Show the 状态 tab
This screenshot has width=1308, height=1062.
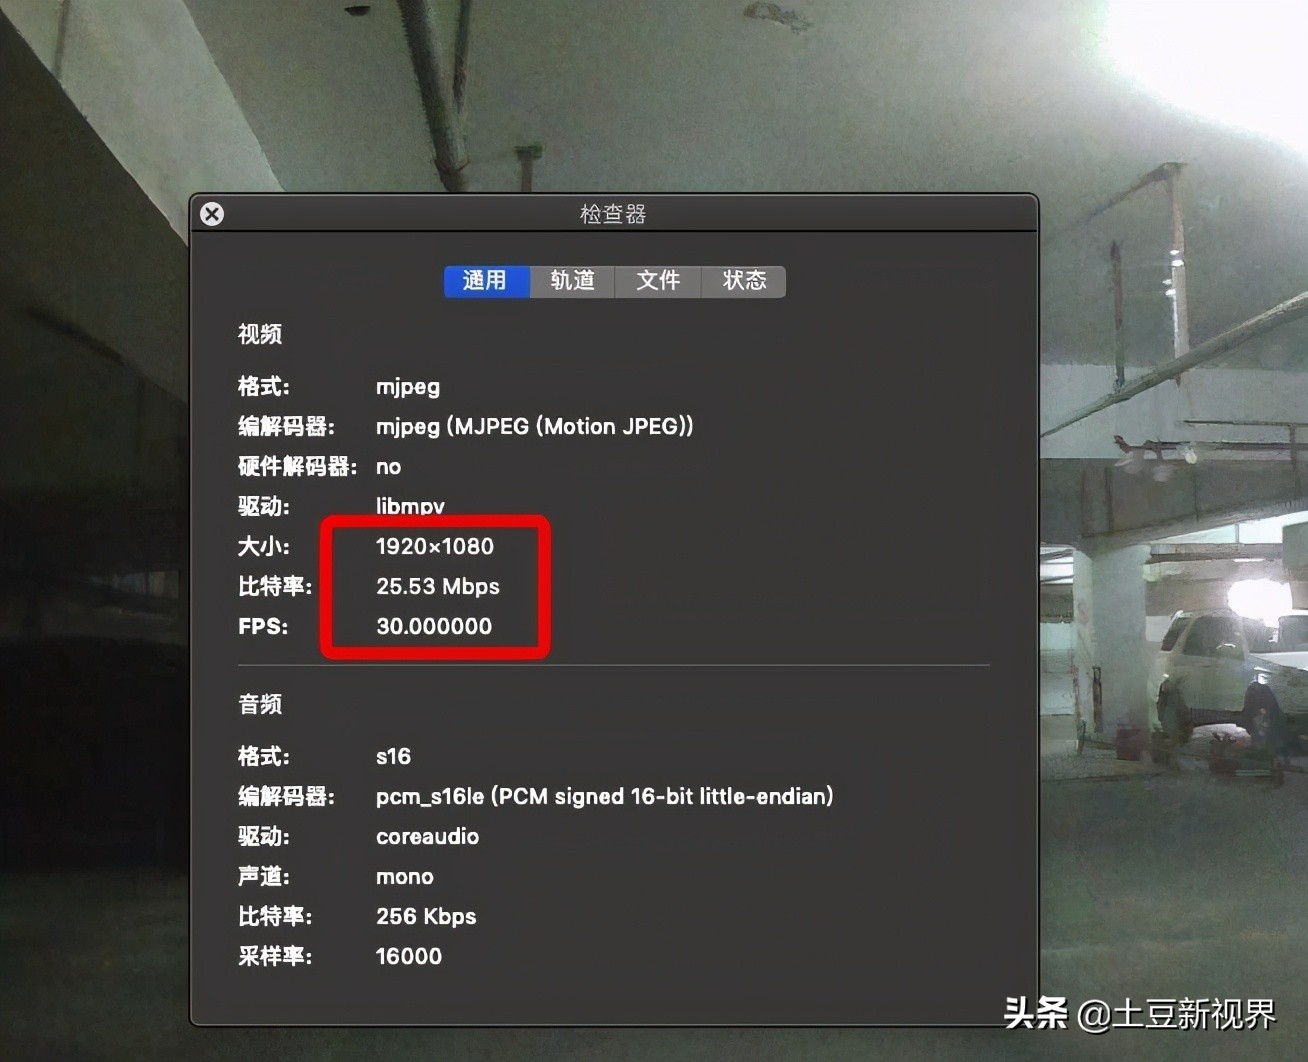(x=744, y=281)
